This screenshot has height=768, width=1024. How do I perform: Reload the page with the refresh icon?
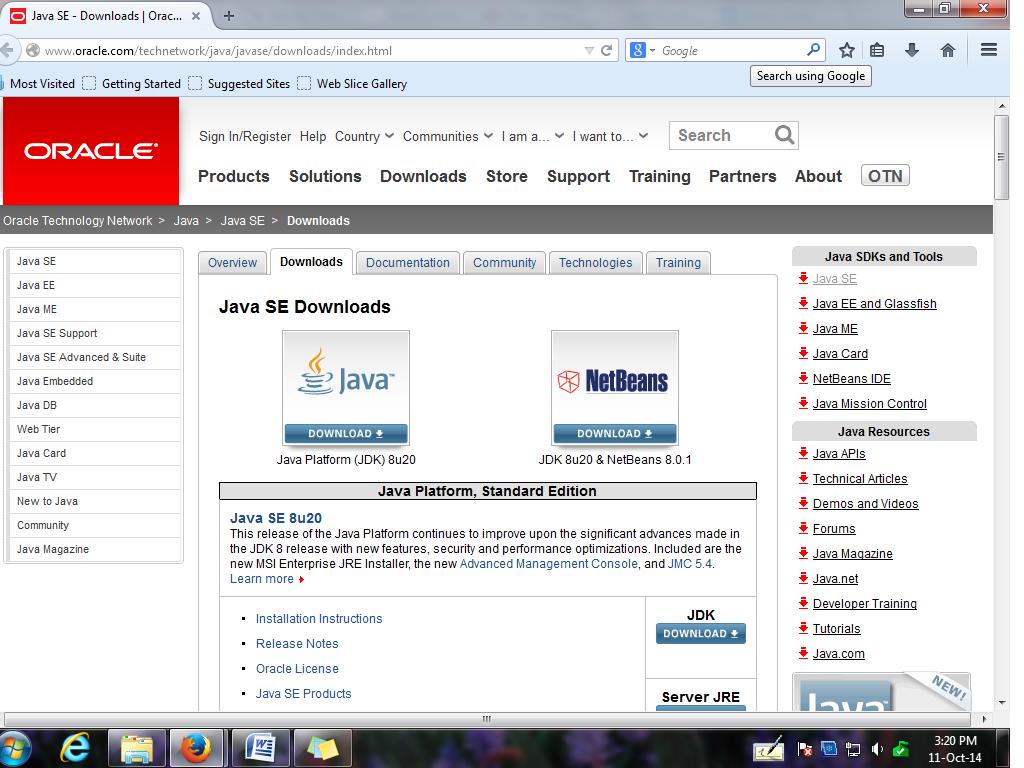[x=607, y=50]
